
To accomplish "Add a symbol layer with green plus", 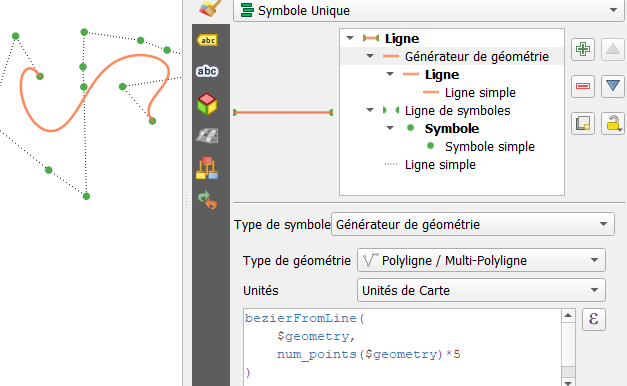I will click(x=583, y=49).
